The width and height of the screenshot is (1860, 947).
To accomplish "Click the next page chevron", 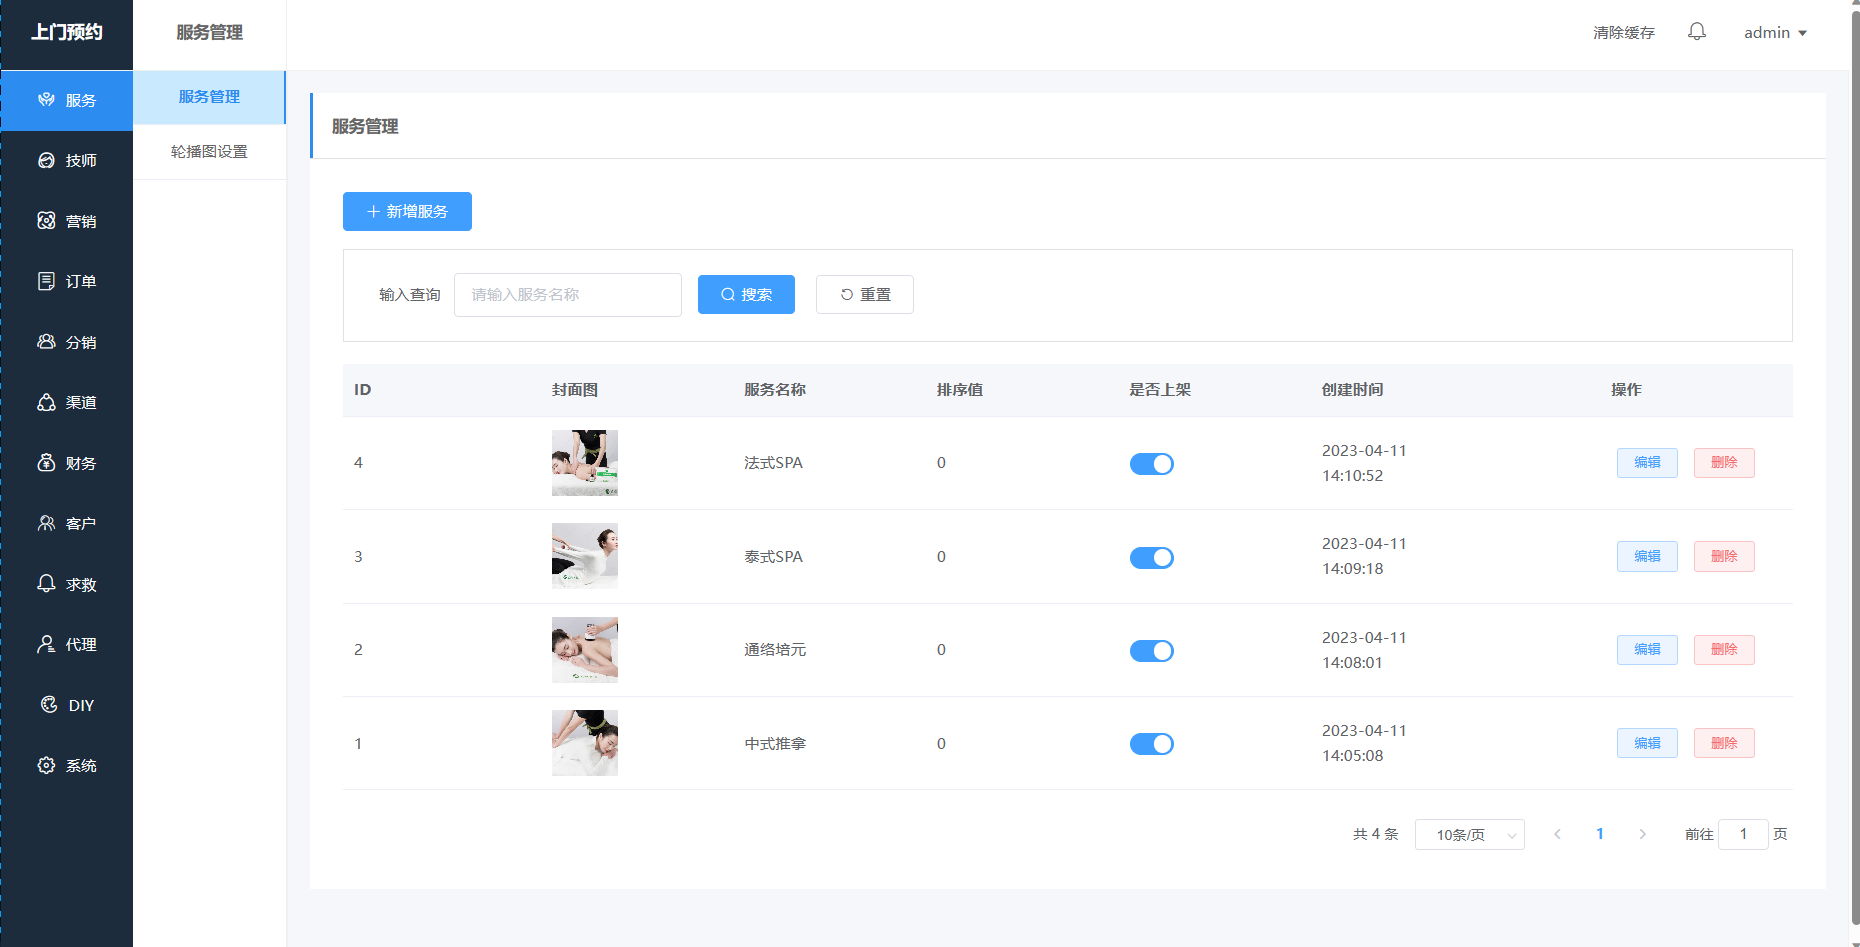I will [x=1642, y=834].
